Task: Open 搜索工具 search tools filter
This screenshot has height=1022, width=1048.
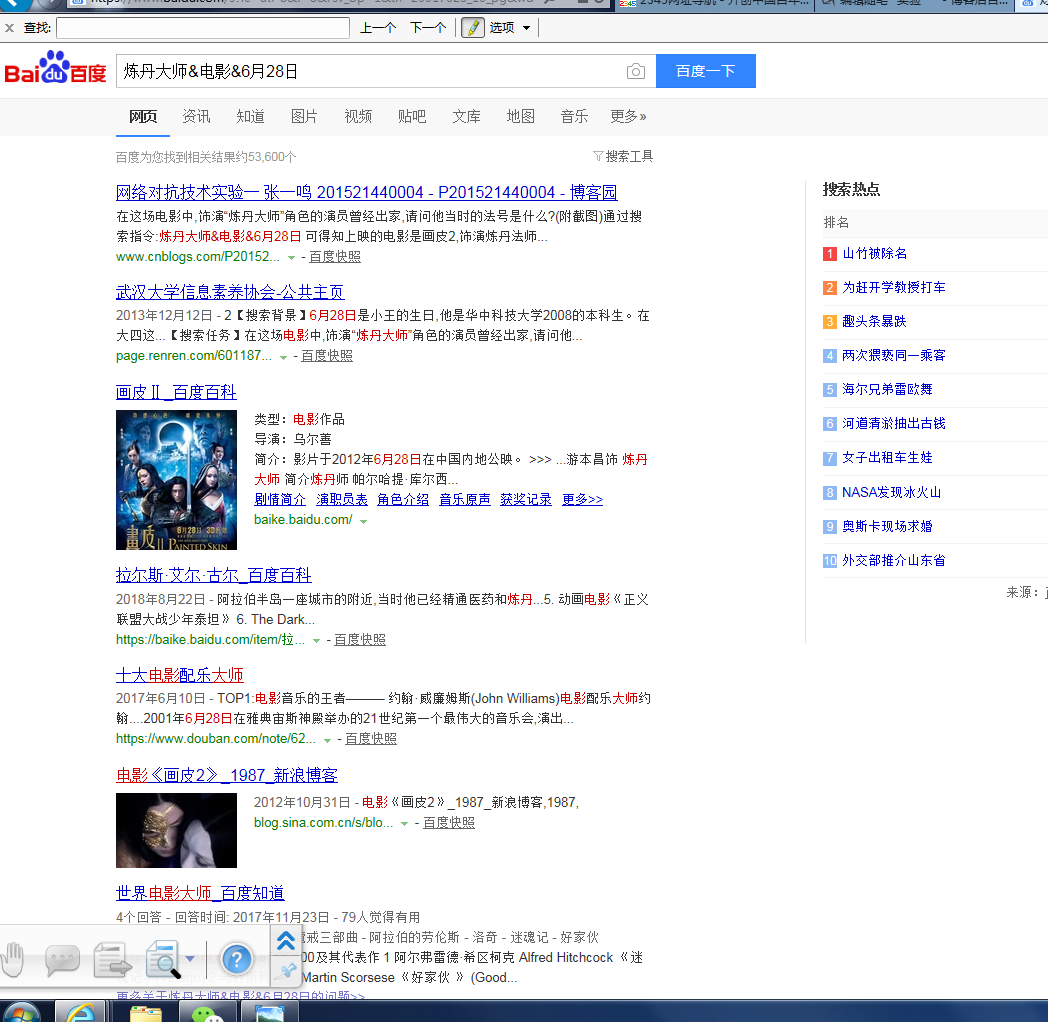Action: coord(623,156)
